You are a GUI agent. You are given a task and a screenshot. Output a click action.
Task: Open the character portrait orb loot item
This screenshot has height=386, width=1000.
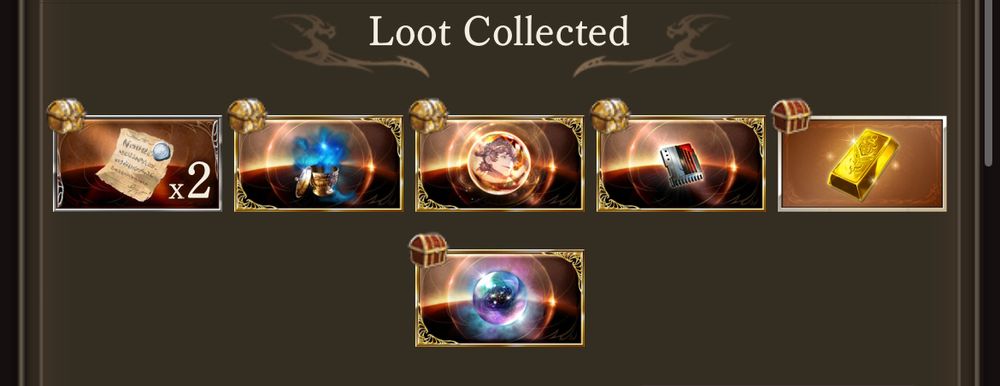point(499,163)
